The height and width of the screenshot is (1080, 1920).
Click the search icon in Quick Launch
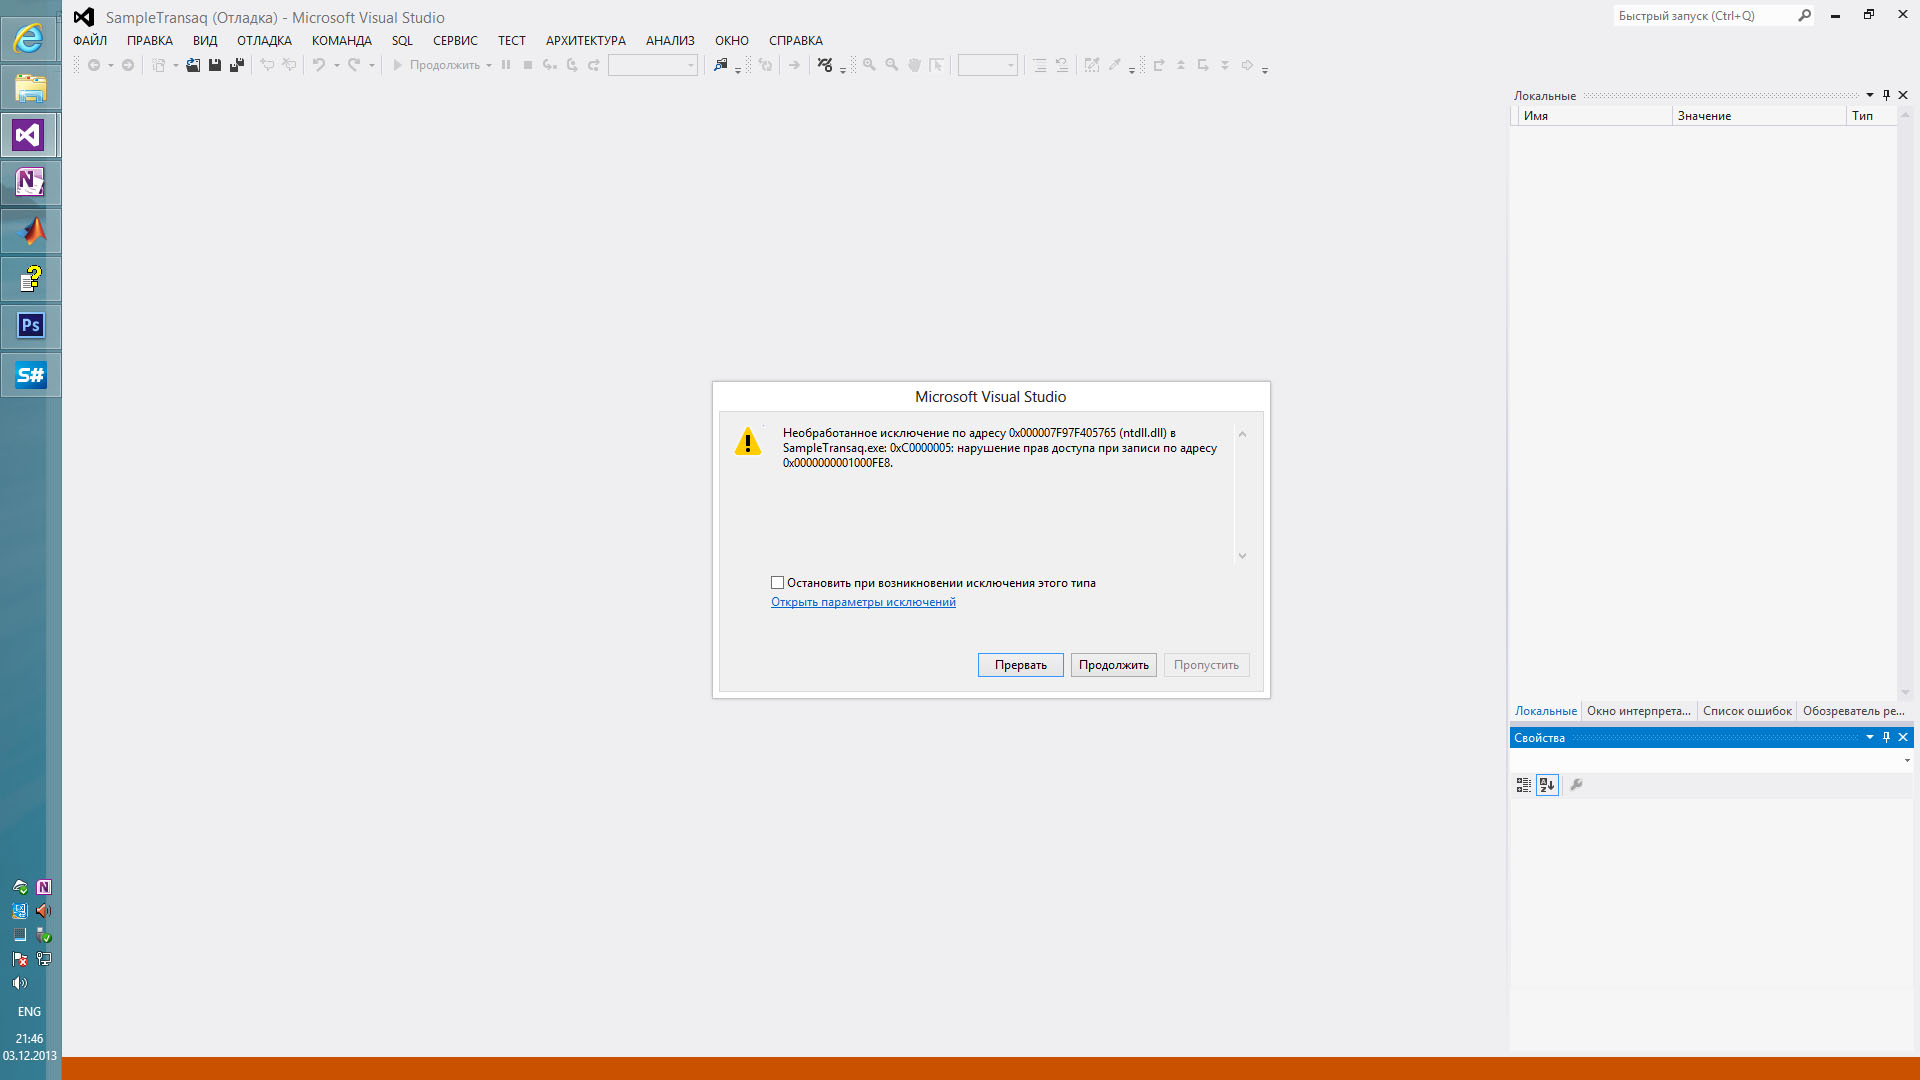[1804, 16]
